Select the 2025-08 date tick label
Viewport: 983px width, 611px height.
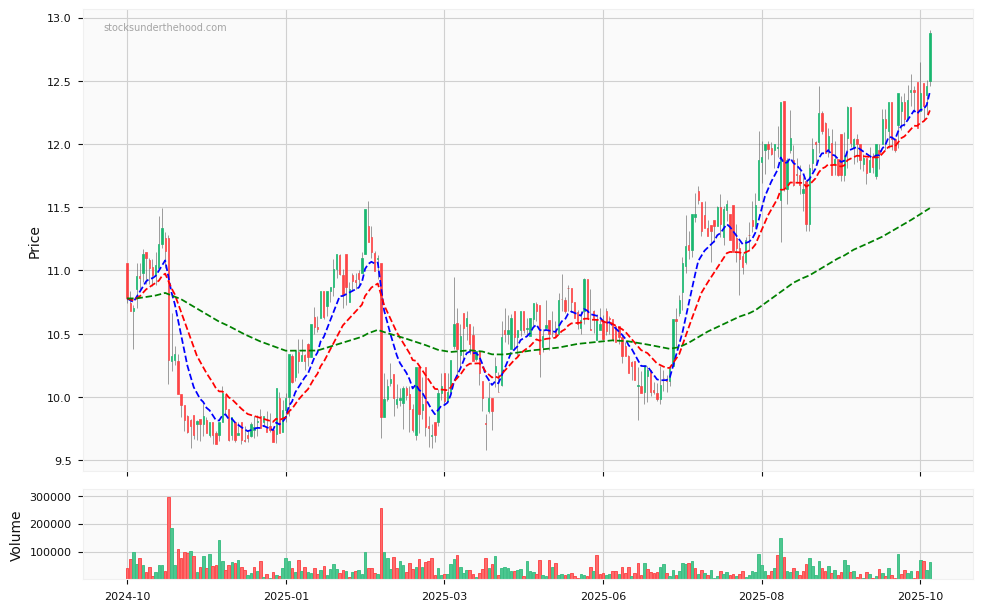point(761,596)
